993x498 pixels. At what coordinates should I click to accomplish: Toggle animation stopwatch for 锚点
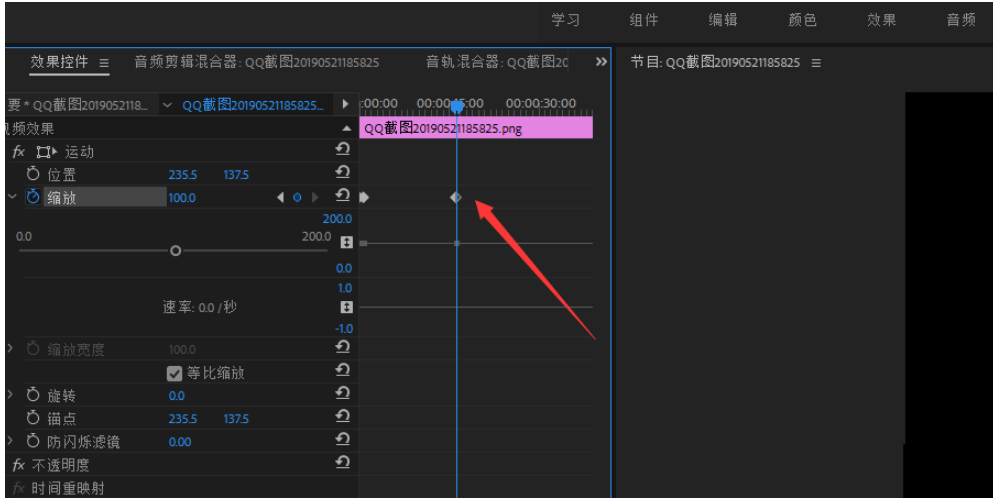click(33, 418)
